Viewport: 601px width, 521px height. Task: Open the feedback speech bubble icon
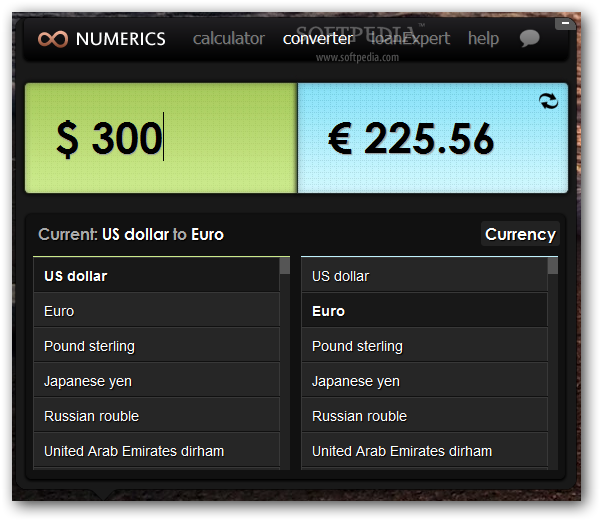click(x=529, y=38)
